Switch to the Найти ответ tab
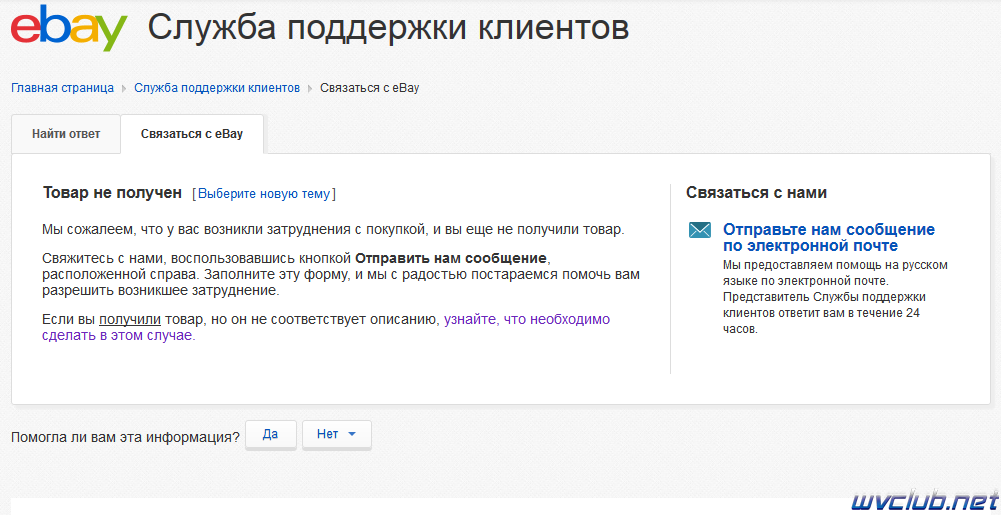 [66, 135]
